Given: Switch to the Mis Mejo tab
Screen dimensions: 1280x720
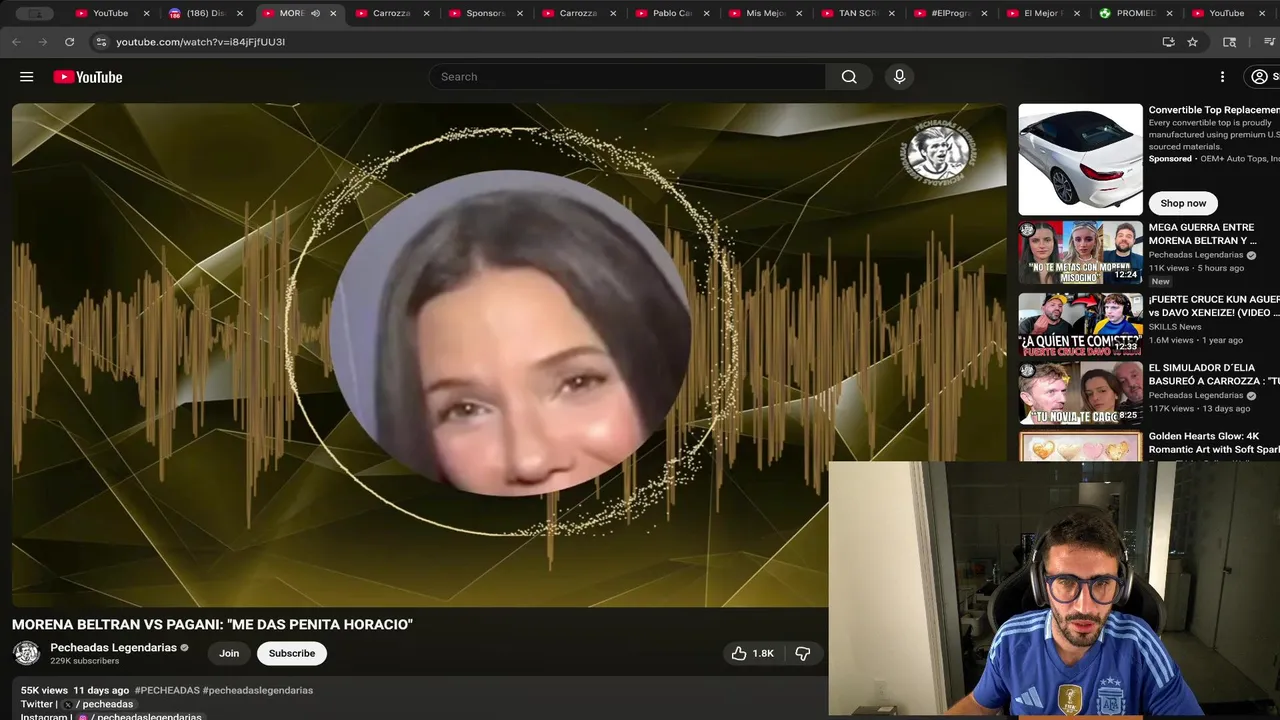Looking at the screenshot, I should pos(764,13).
